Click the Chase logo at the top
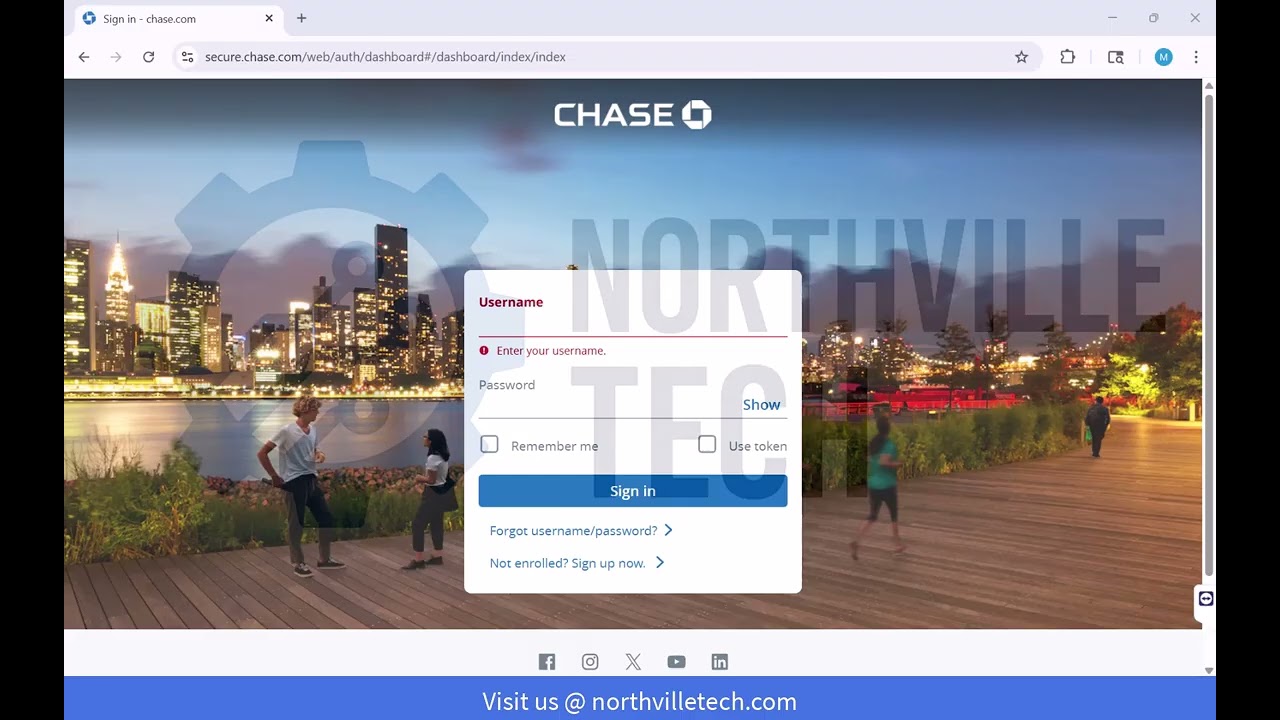1280x720 pixels. coord(632,115)
